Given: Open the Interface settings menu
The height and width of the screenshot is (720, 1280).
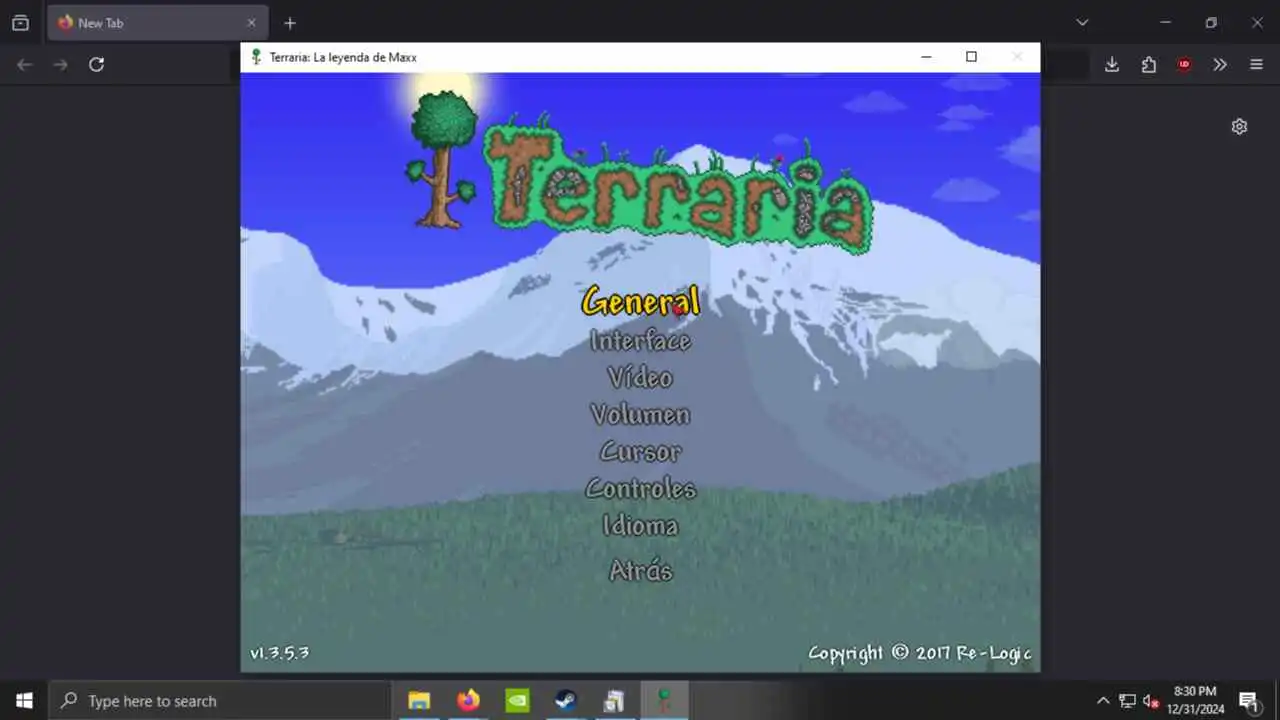Looking at the screenshot, I should click(640, 341).
